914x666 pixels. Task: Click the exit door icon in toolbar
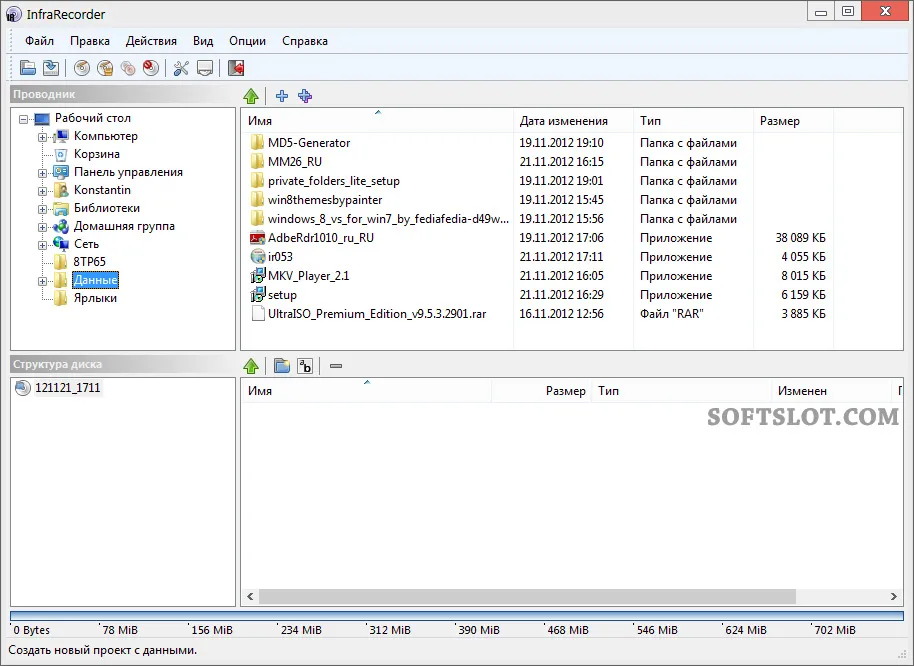(236, 68)
